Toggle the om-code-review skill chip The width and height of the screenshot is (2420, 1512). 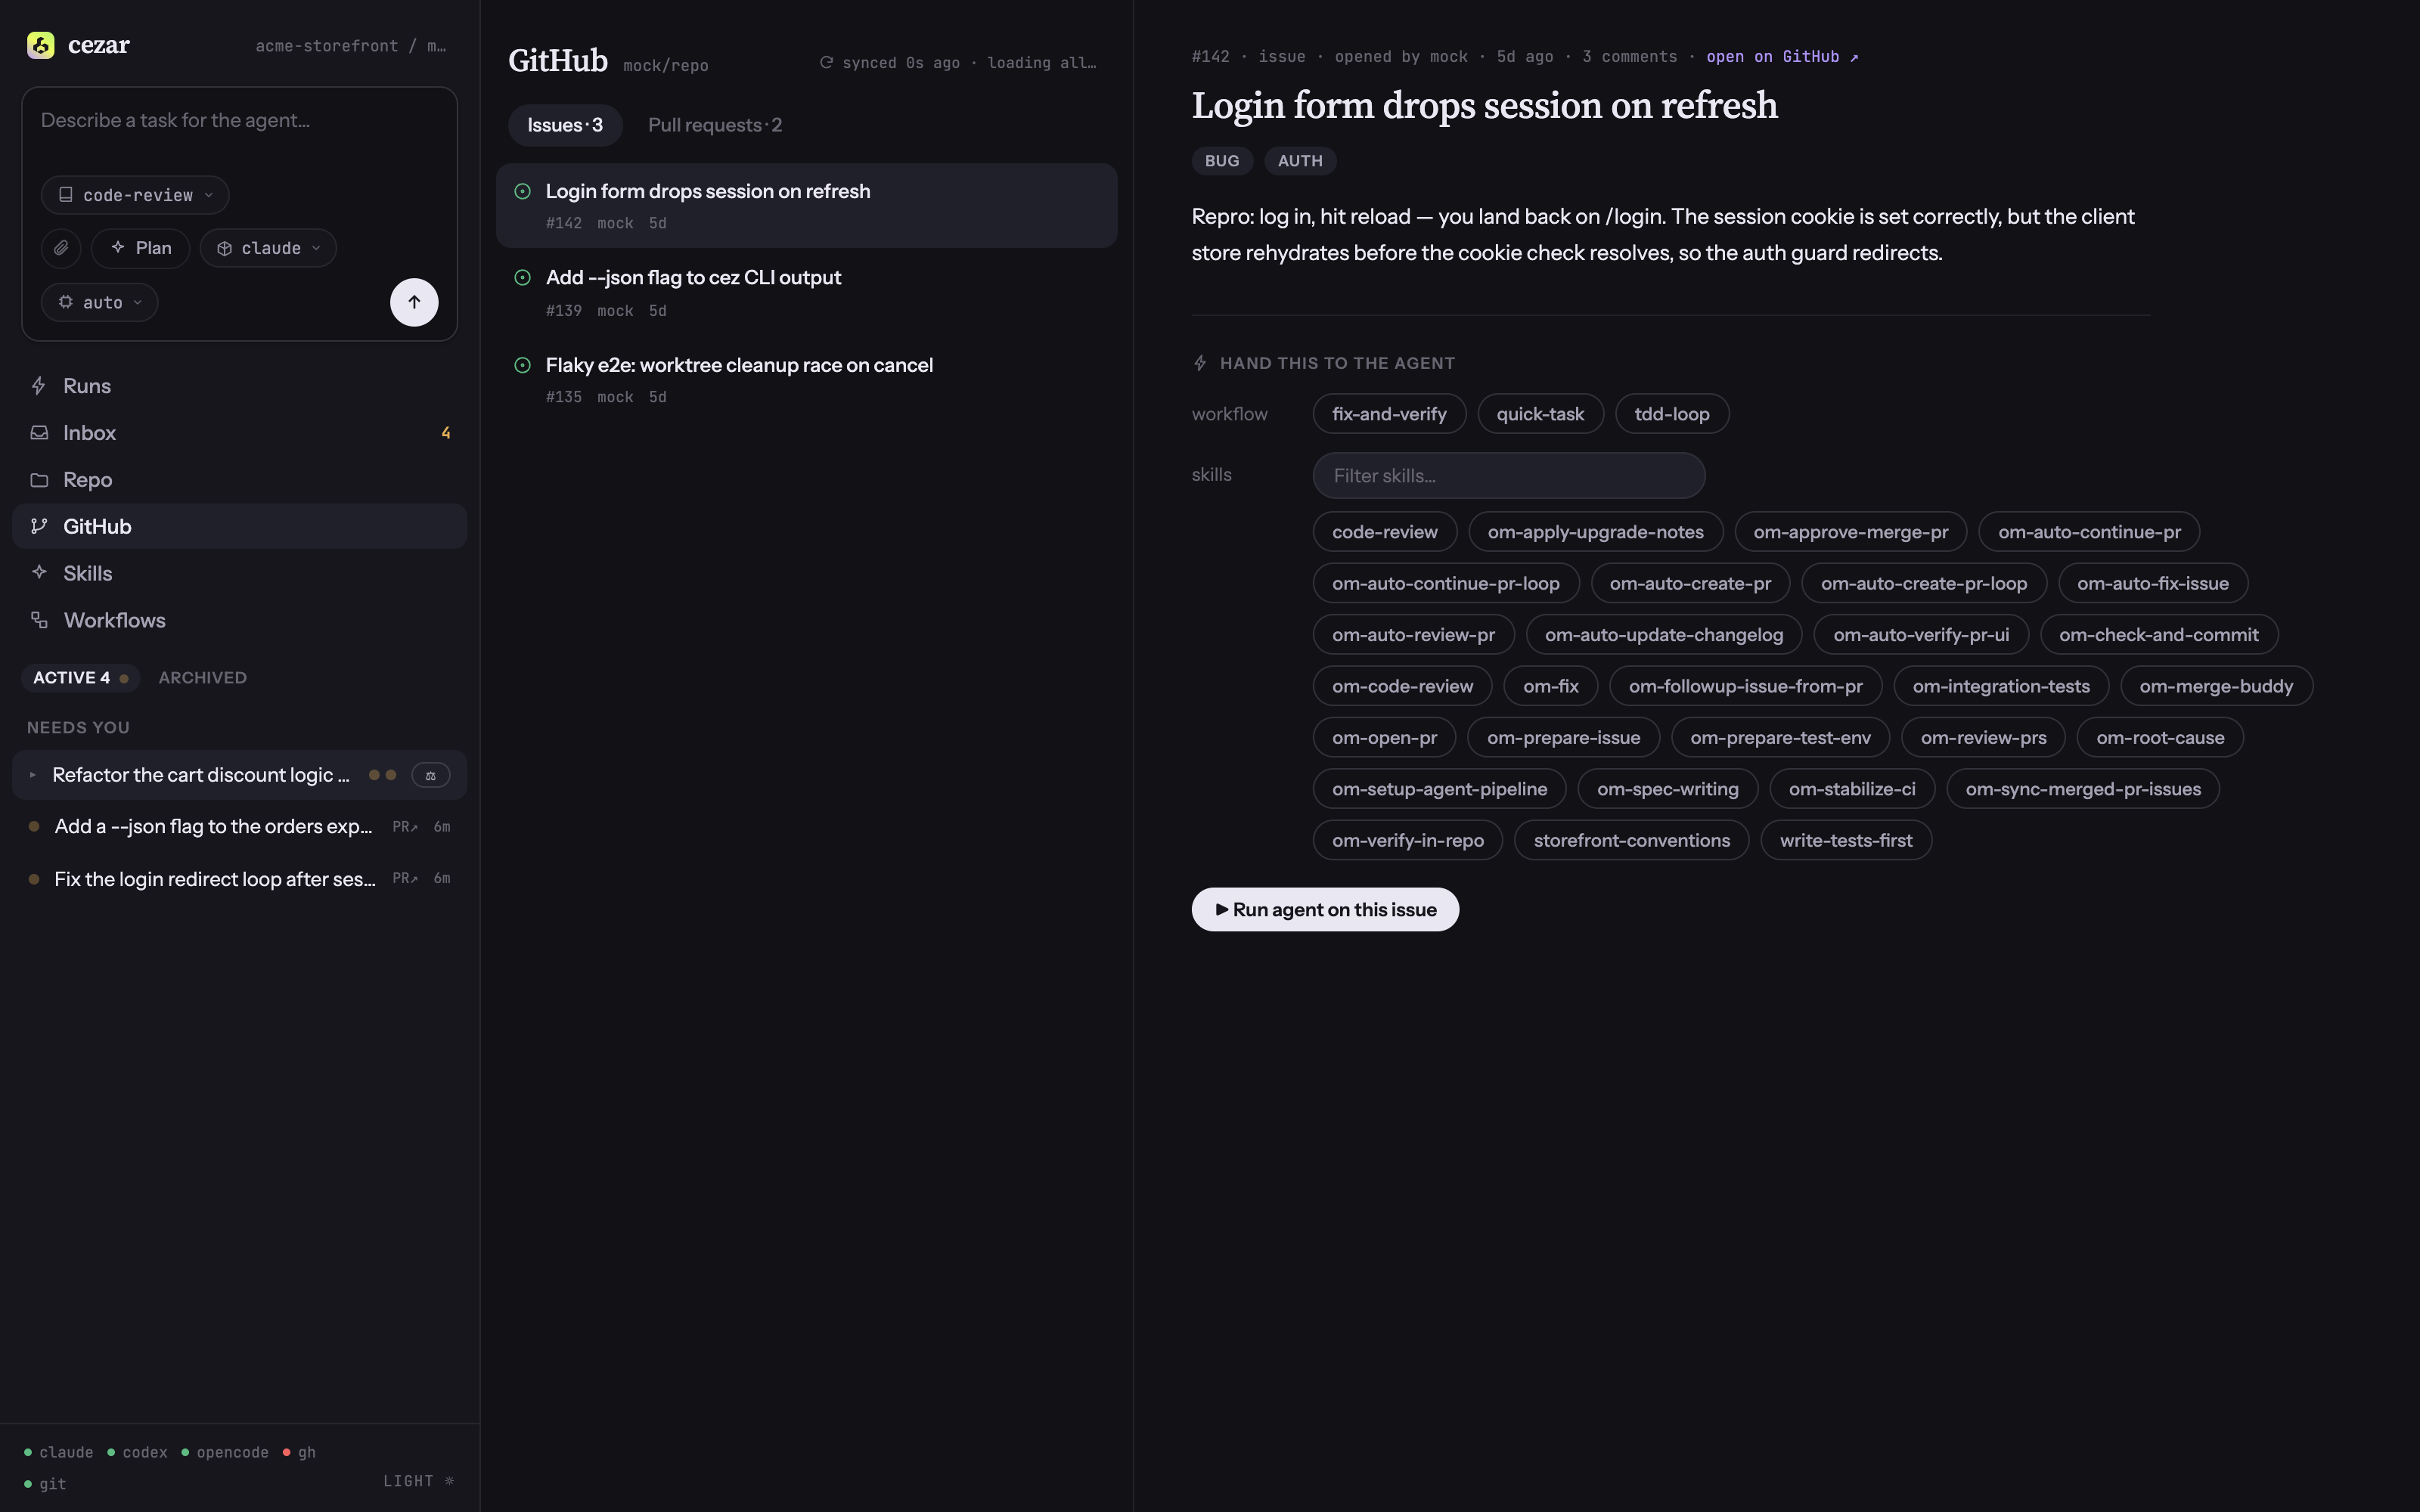click(1402, 686)
